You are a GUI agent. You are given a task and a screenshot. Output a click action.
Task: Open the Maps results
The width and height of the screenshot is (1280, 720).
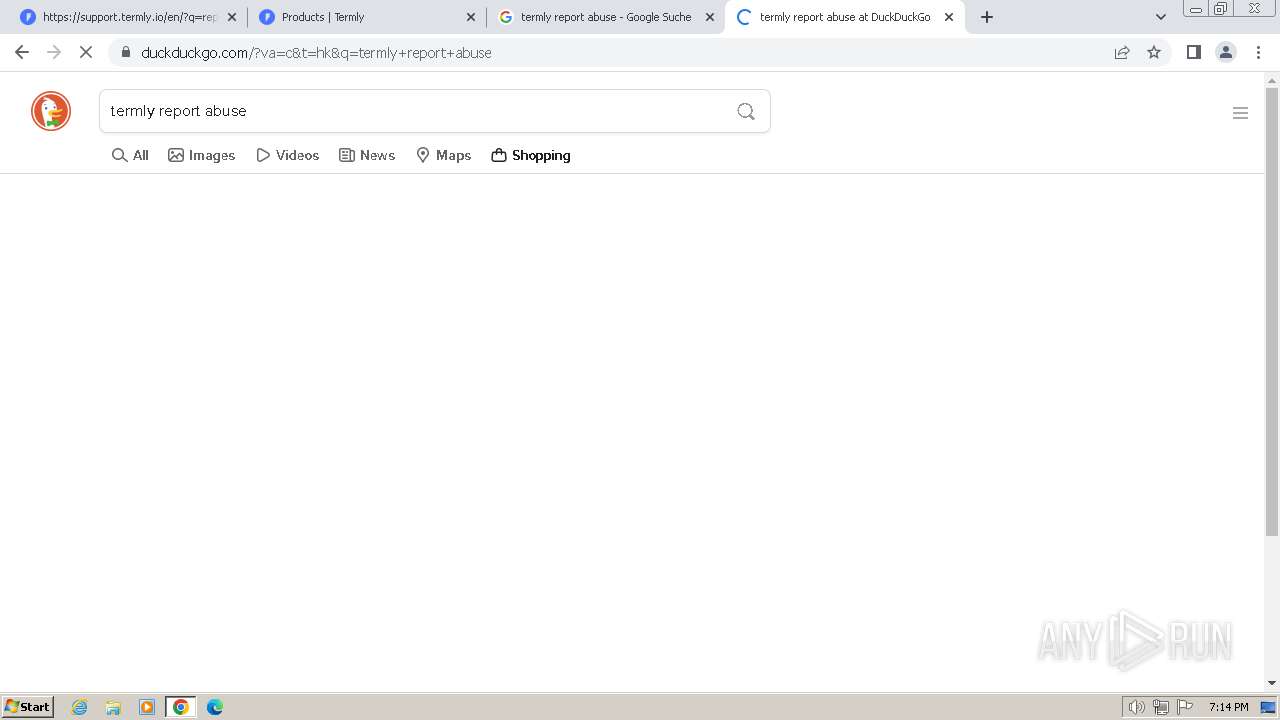(x=443, y=155)
